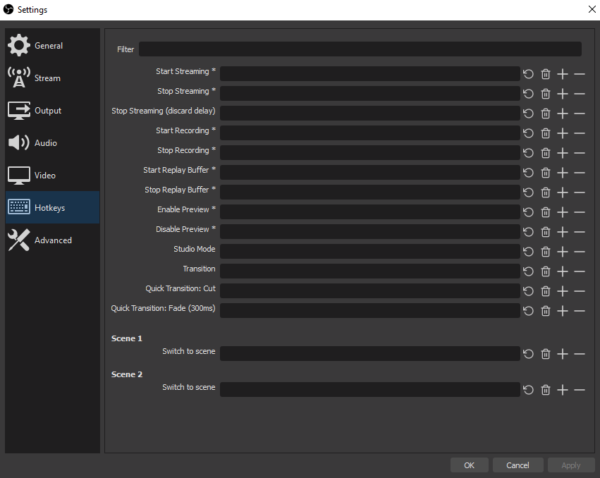
Task: Click the Apply button
Action: (x=571, y=465)
